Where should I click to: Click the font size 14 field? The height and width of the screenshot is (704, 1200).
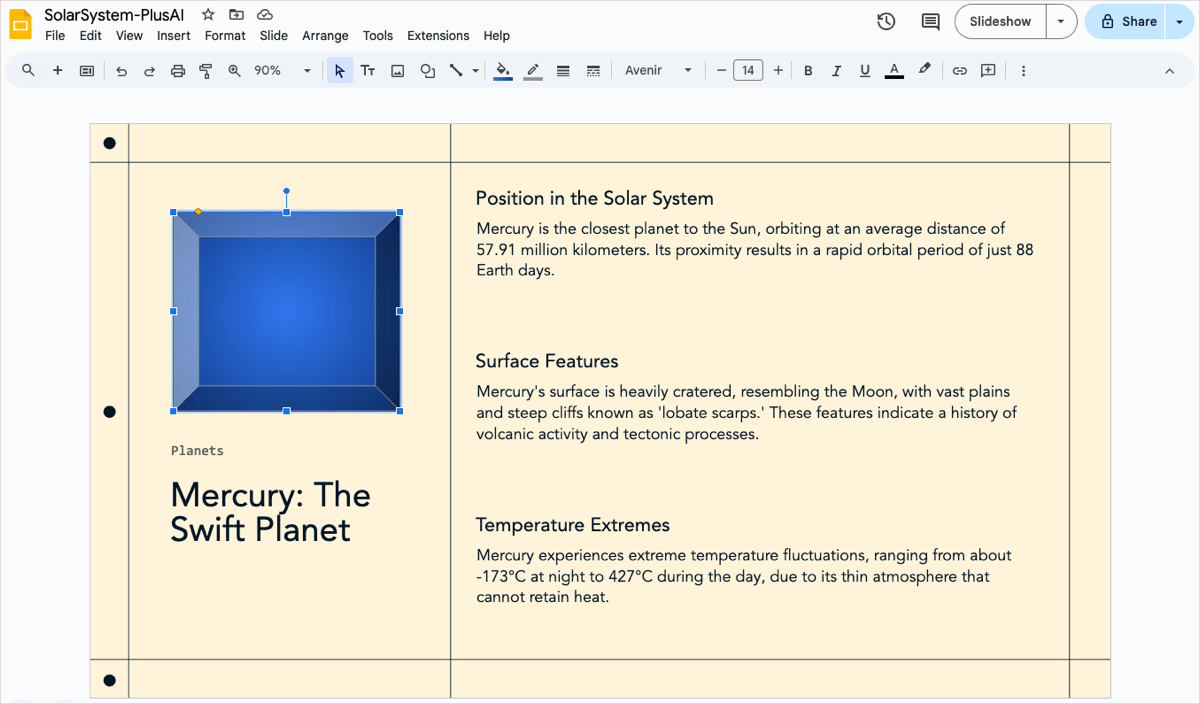[748, 71]
